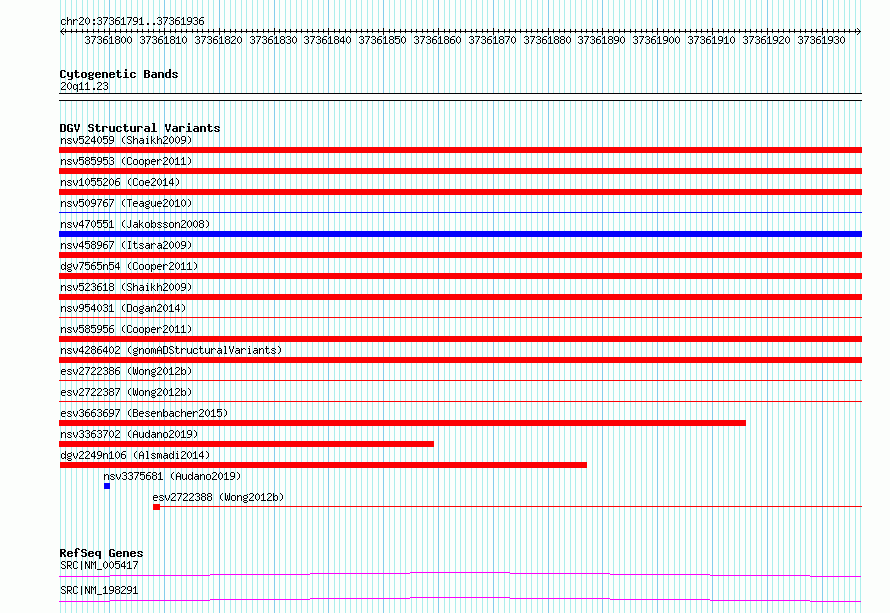Click the red bar under nsv458967
The height and width of the screenshot is (613, 890).
coord(460,255)
